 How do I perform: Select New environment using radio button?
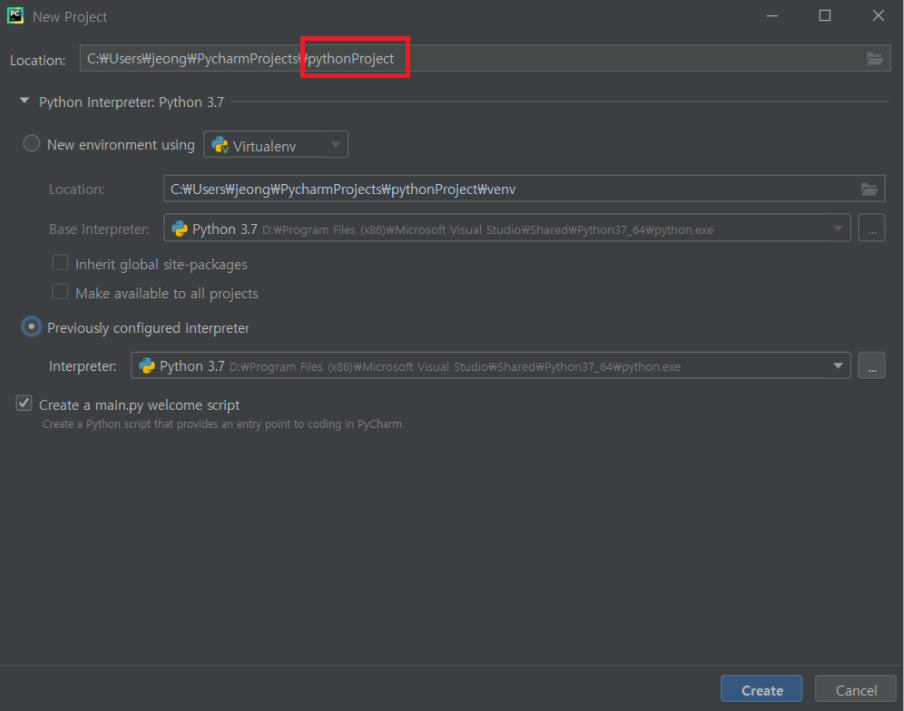point(31,144)
